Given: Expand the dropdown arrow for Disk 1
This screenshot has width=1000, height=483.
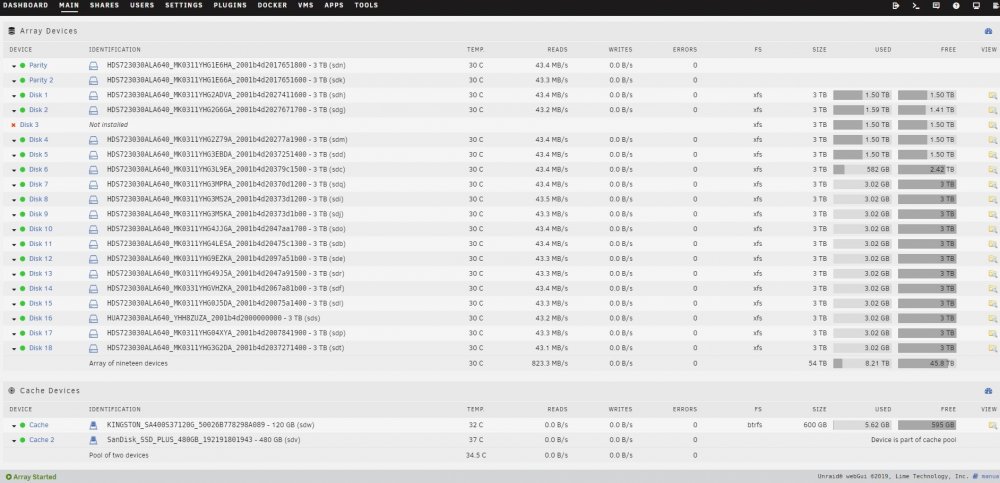Looking at the screenshot, I should click(14, 96).
